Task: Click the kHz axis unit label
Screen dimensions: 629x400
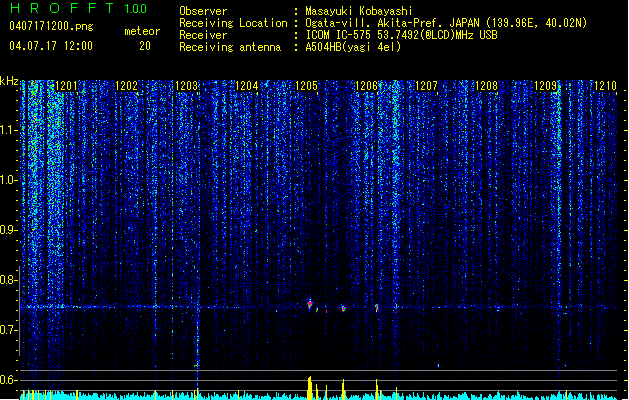Action: [x=9, y=81]
